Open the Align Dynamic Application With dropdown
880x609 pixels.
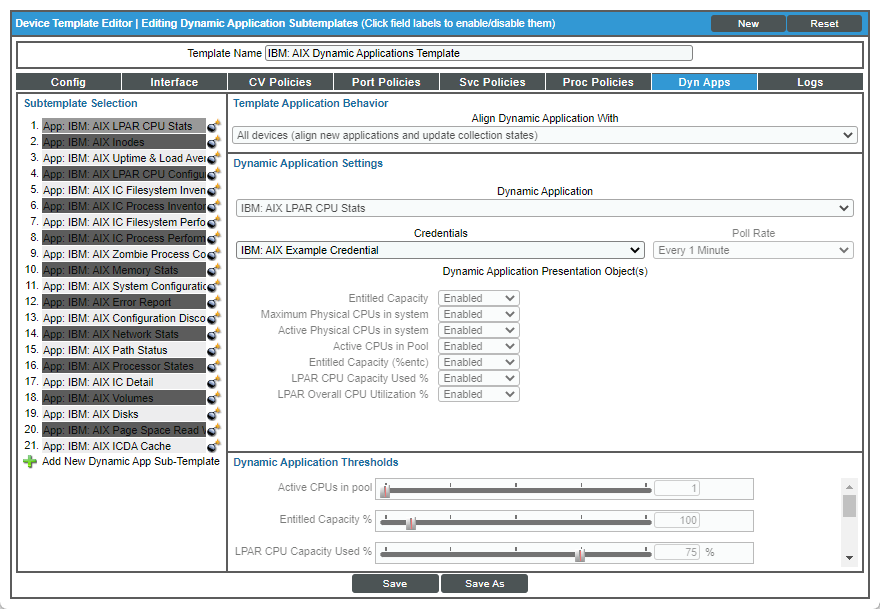pyautogui.click(x=544, y=135)
